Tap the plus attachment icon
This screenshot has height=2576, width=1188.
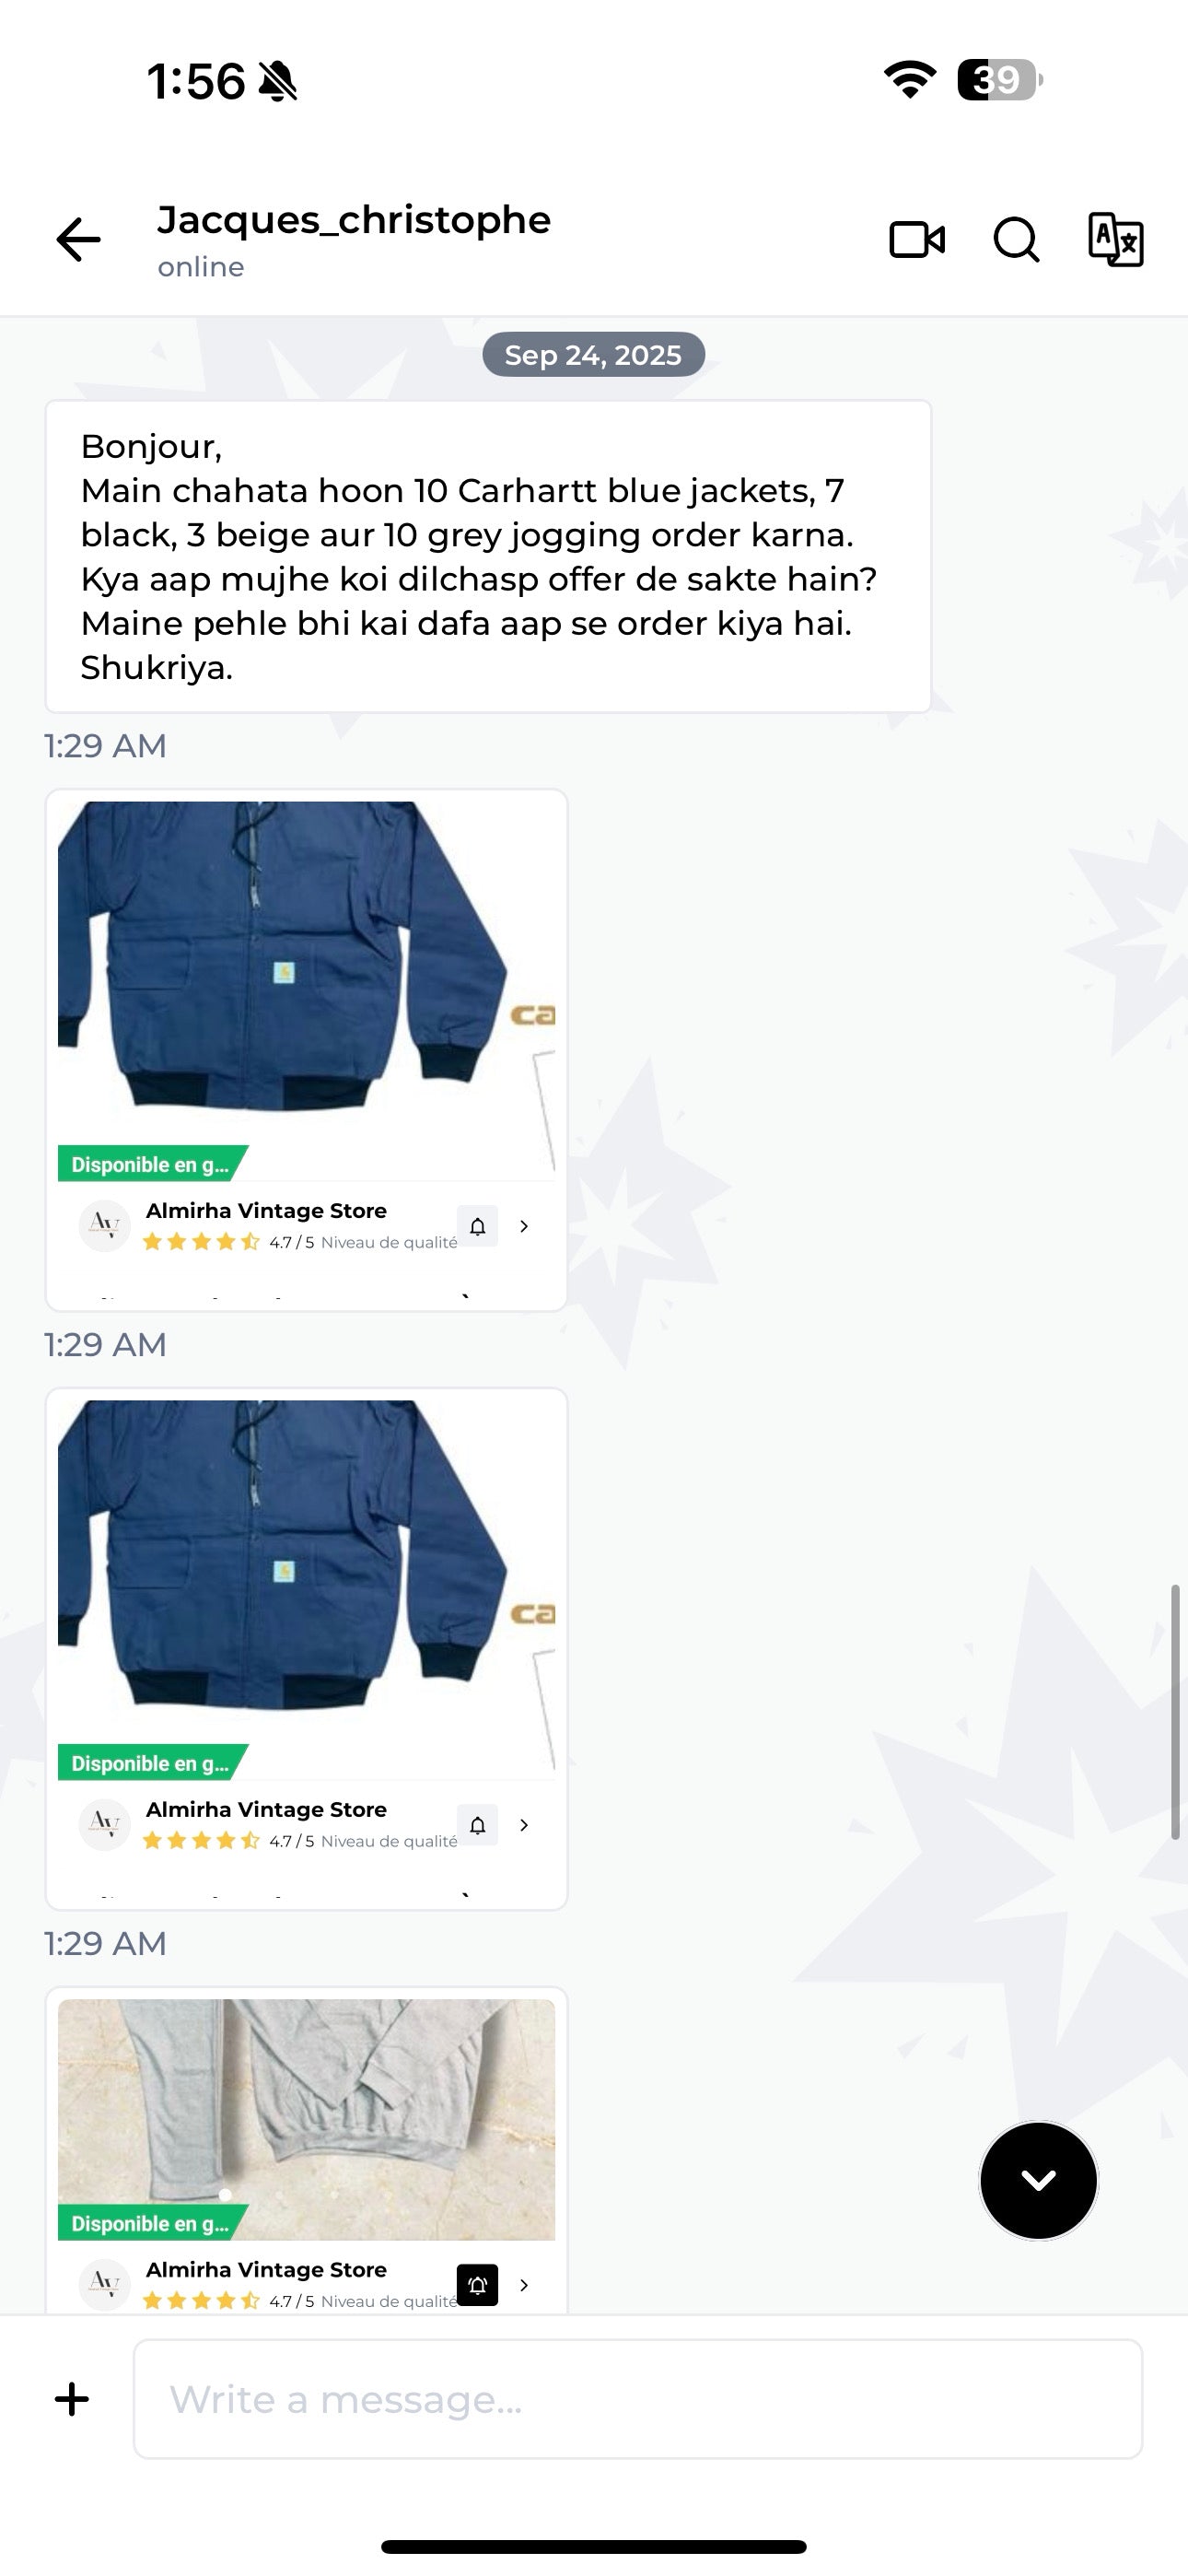pyautogui.click(x=72, y=2399)
